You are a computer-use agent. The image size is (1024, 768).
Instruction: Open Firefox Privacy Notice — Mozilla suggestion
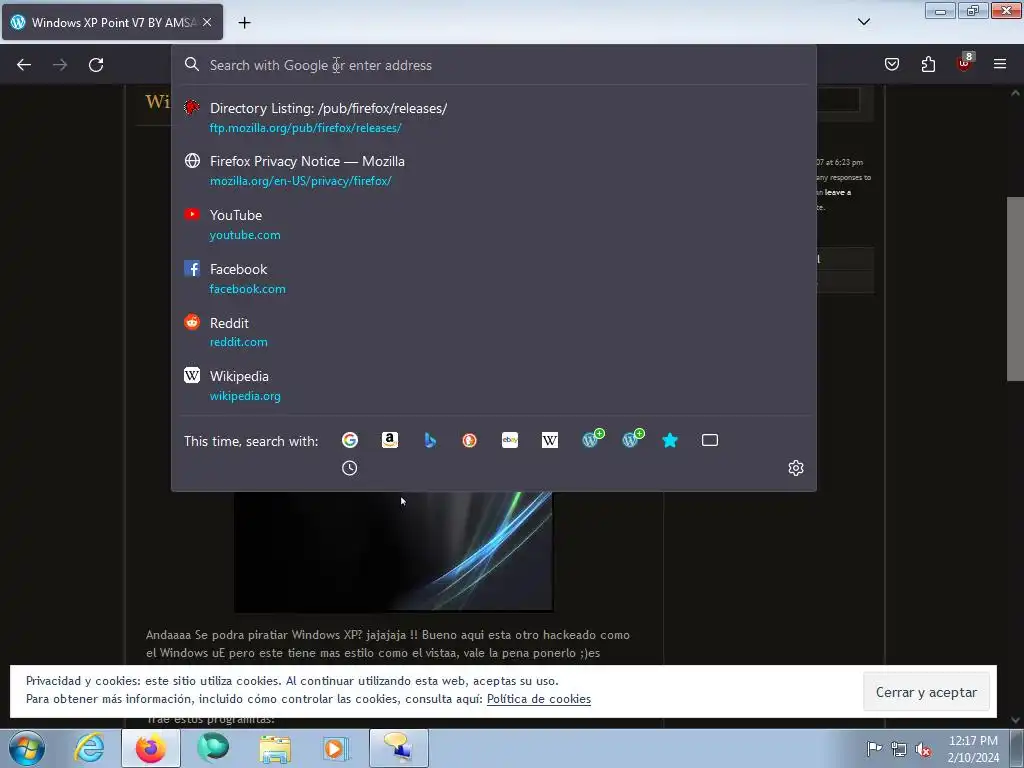coord(494,170)
